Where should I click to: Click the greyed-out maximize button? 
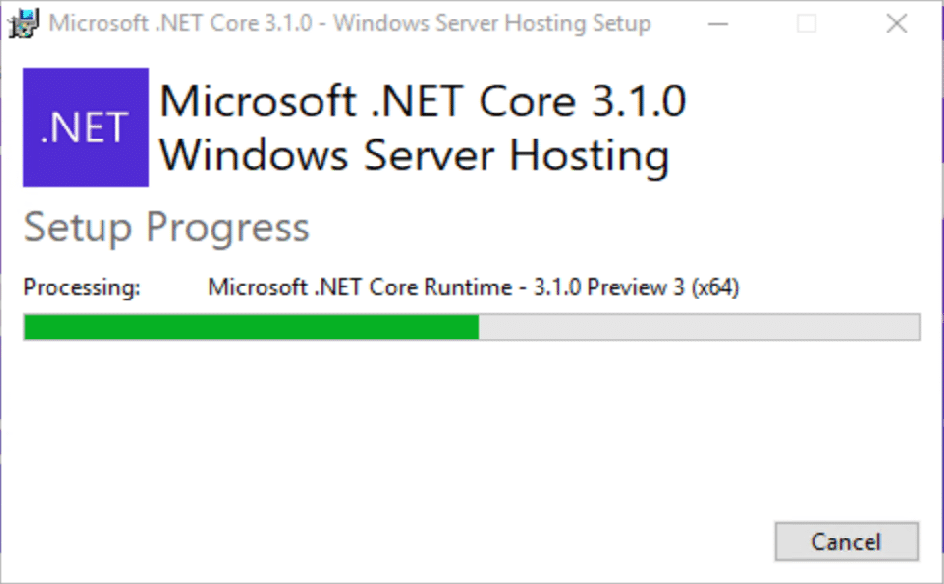click(x=807, y=24)
